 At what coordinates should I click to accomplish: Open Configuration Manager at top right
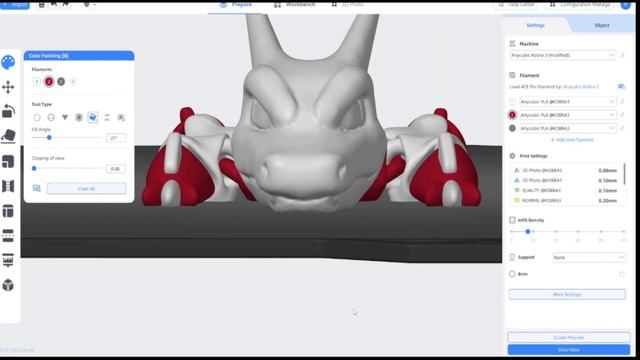coord(580,5)
